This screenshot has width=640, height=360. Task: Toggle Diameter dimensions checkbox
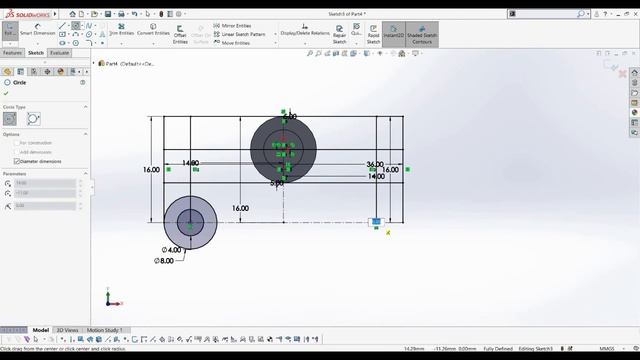tap(17, 162)
